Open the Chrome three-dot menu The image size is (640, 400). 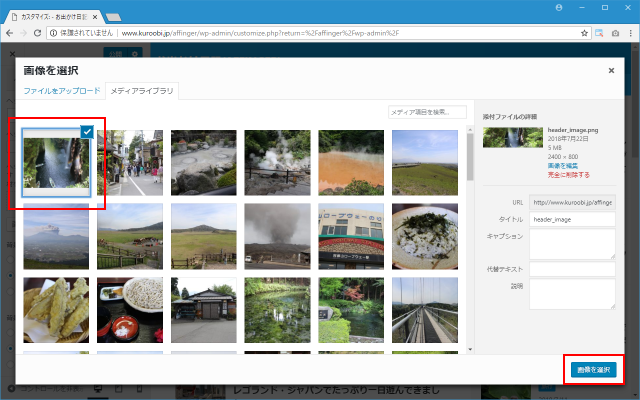click(629, 33)
